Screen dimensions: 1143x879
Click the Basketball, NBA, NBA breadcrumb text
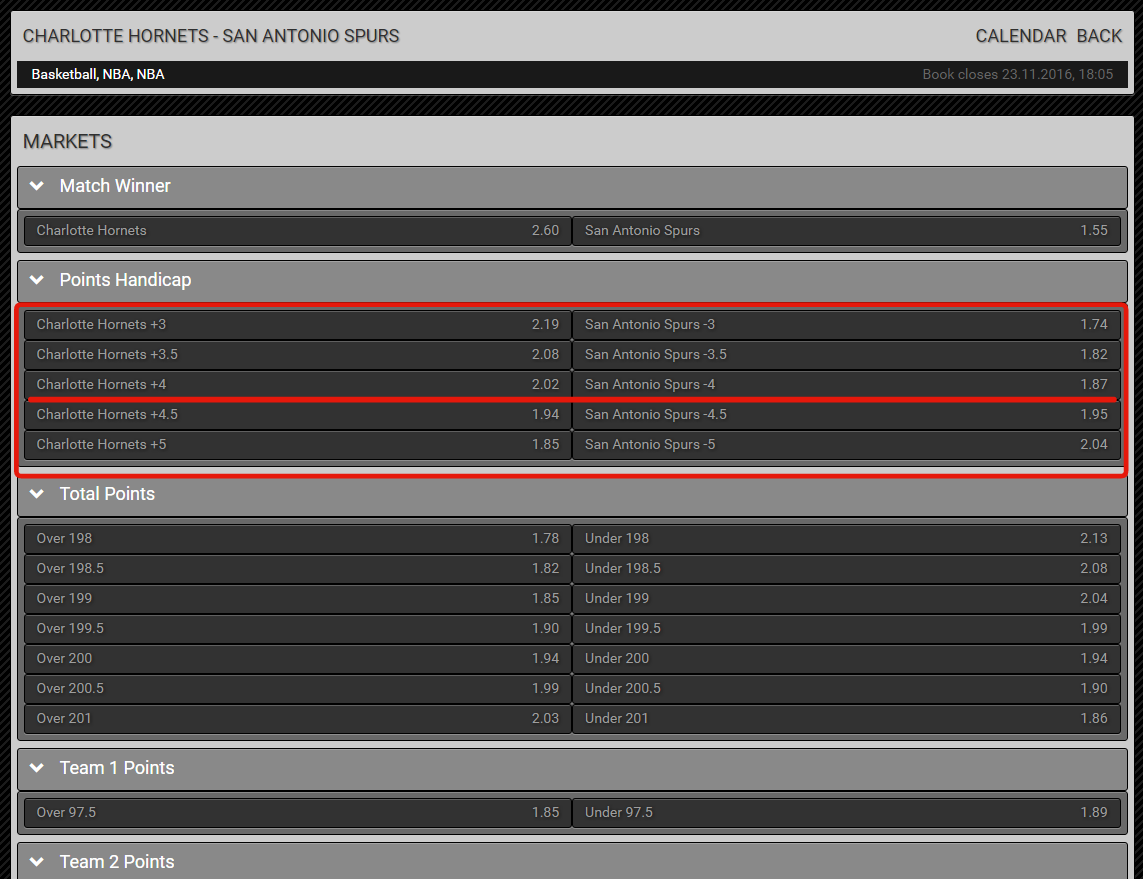click(98, 74)
